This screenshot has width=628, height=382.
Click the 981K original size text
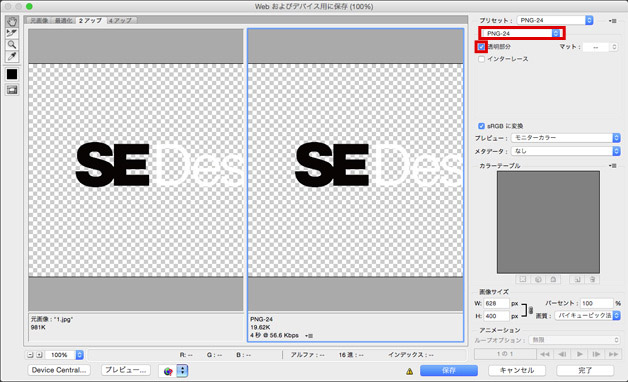pos(38,327)
